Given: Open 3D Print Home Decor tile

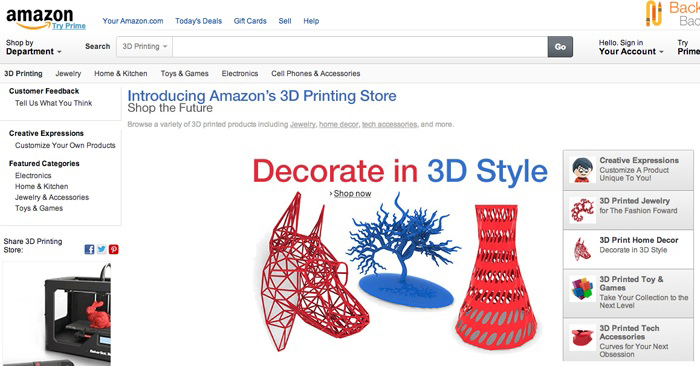Looking at the screenshot, I should pyautogui.click(x=628, y=250).
